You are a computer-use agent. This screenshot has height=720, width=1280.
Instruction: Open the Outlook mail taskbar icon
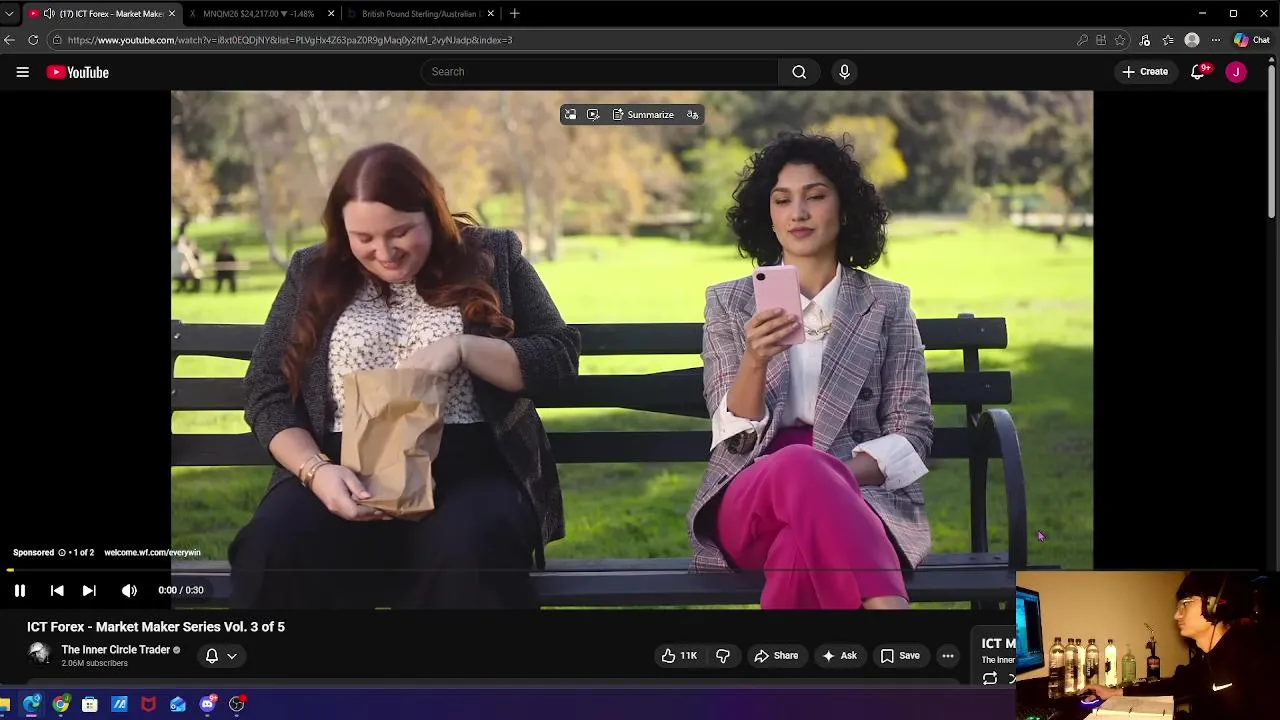(x=178, y=704)
